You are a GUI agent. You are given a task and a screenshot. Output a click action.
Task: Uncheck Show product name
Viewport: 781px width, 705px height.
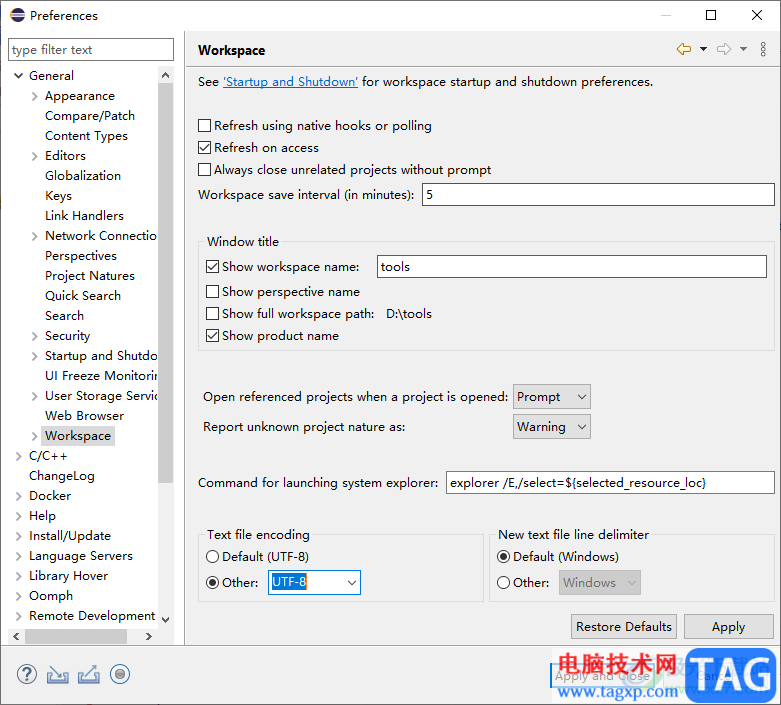pyautogui.click(x=212, y=335)
